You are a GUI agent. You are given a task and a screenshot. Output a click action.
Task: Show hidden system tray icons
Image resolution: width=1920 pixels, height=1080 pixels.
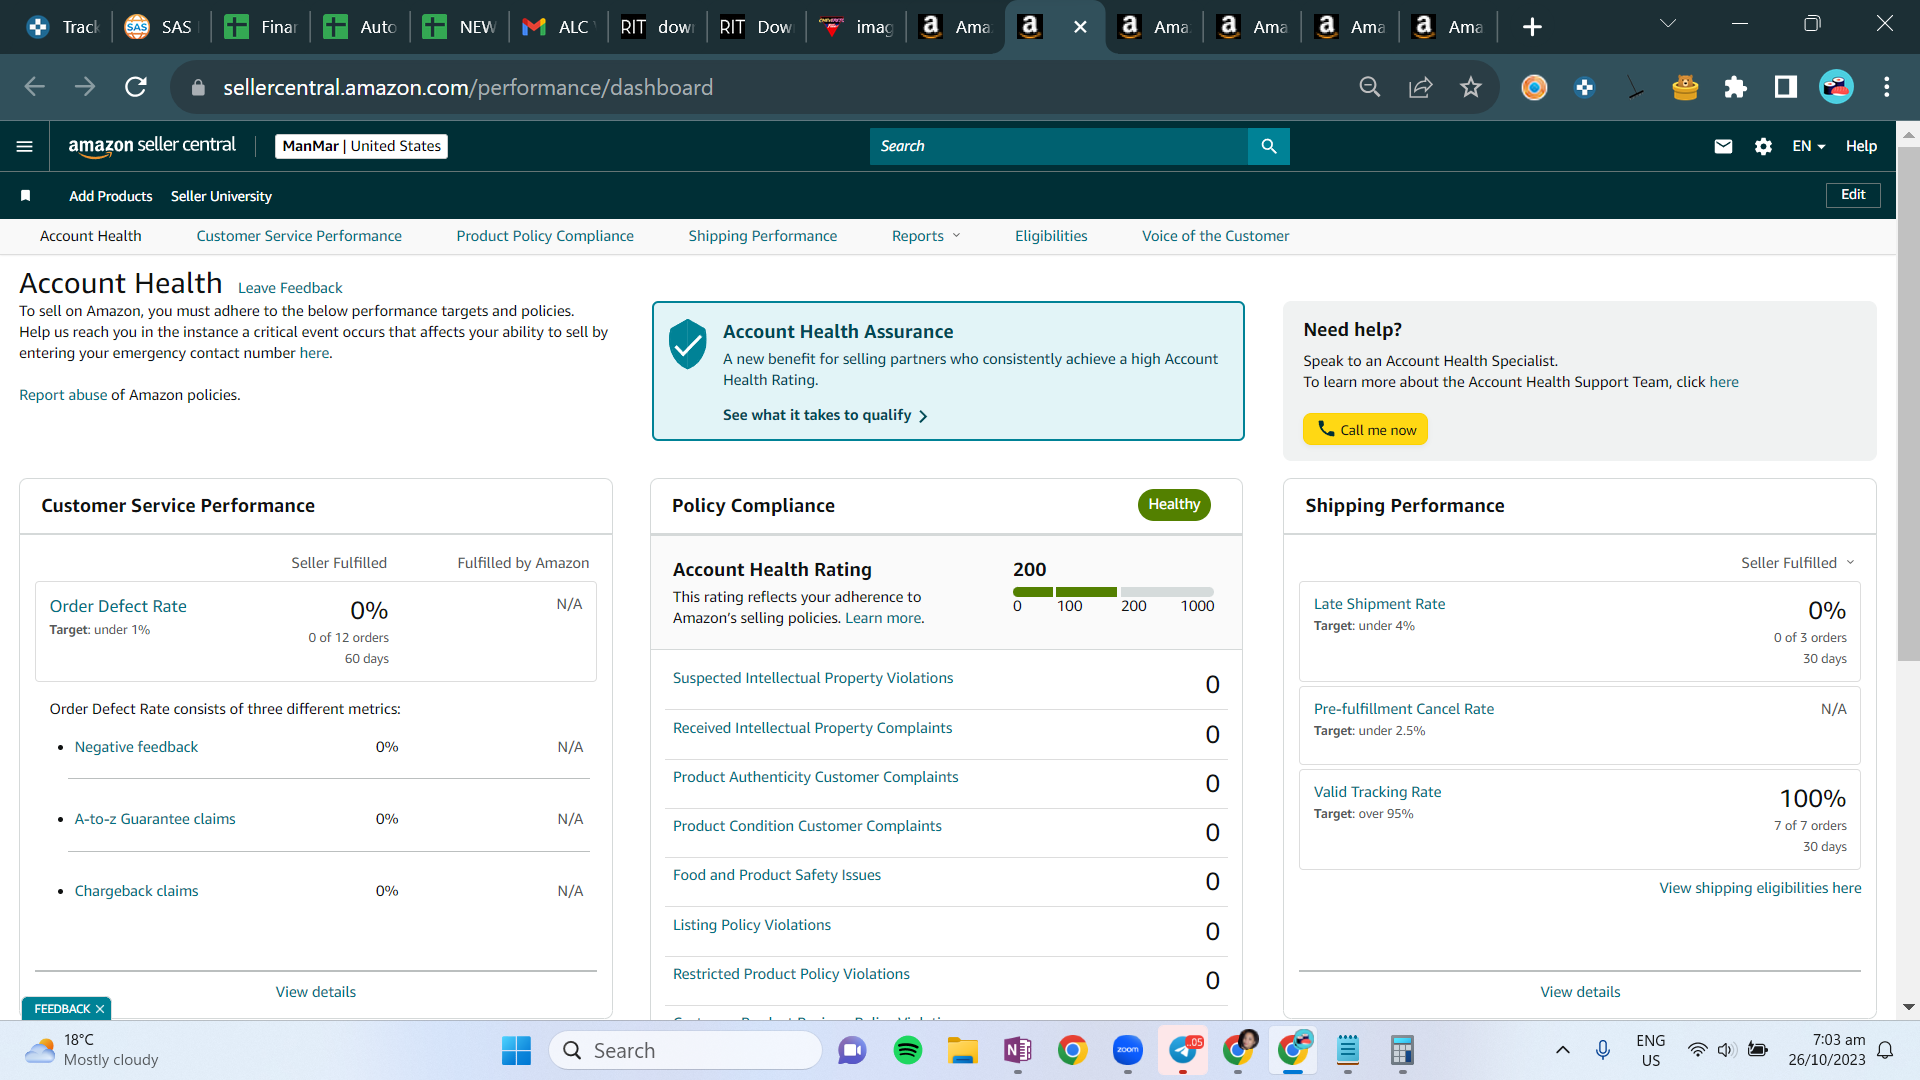(1562, 1050)
